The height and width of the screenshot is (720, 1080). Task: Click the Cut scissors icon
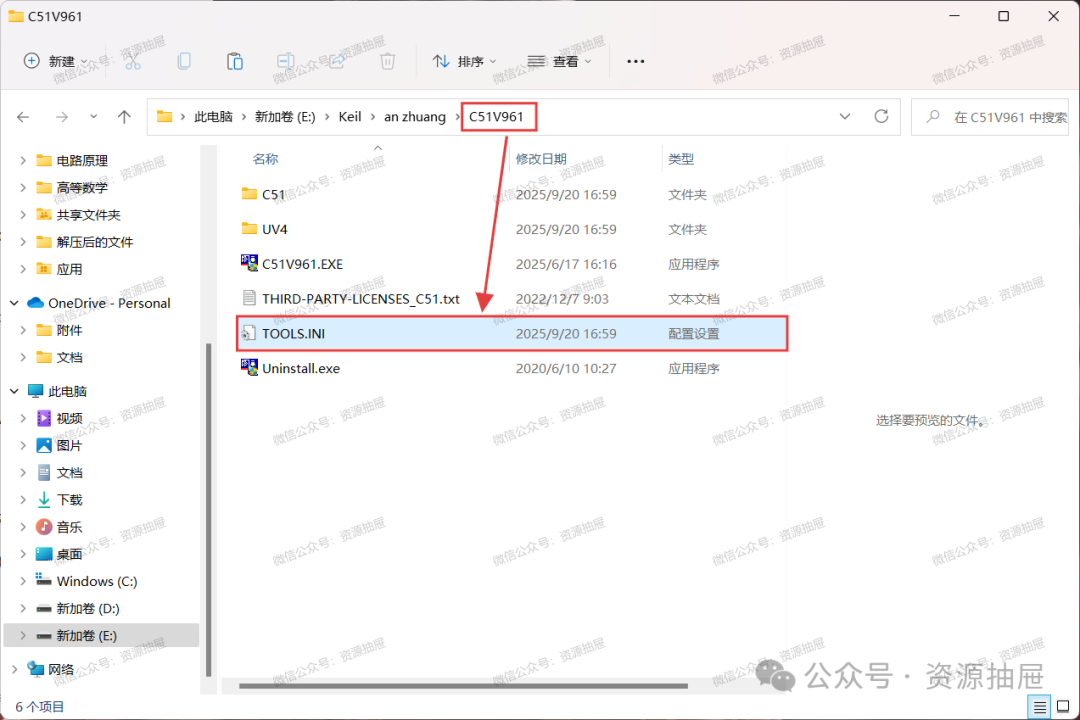point(133,61)
